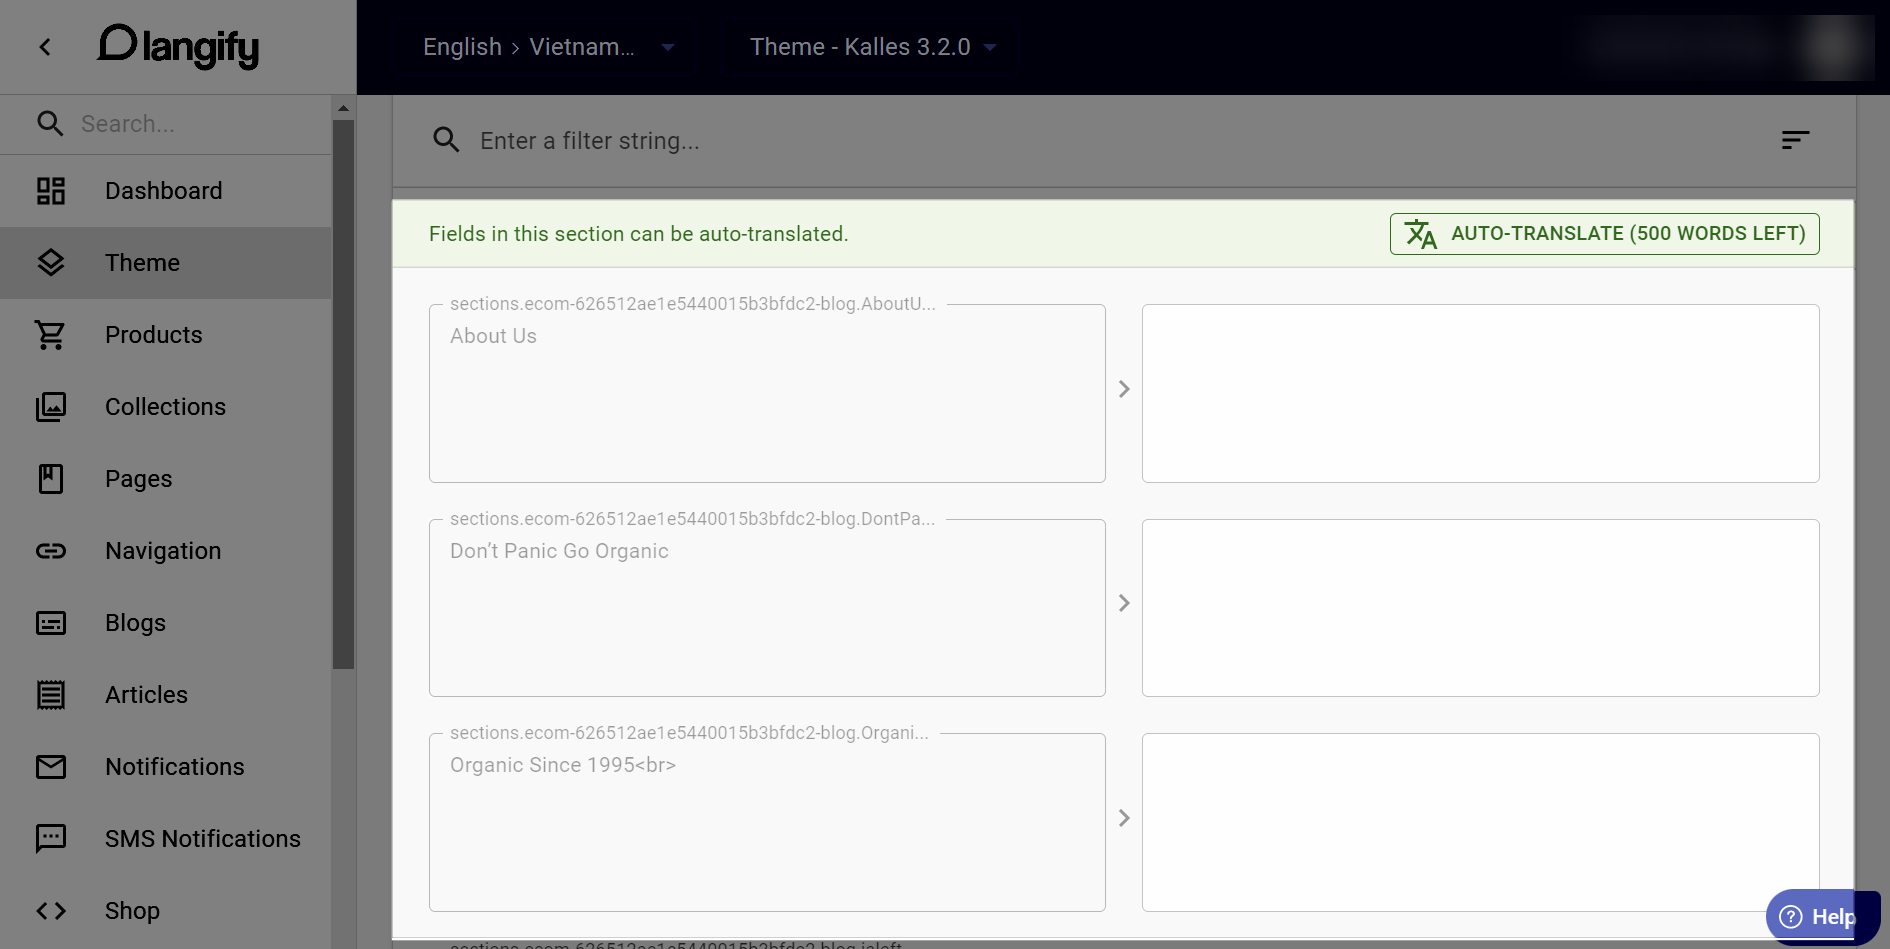1890x949 pixels.
Task: Select the SMS Notifications chat icon
Action: coord(51,839)
